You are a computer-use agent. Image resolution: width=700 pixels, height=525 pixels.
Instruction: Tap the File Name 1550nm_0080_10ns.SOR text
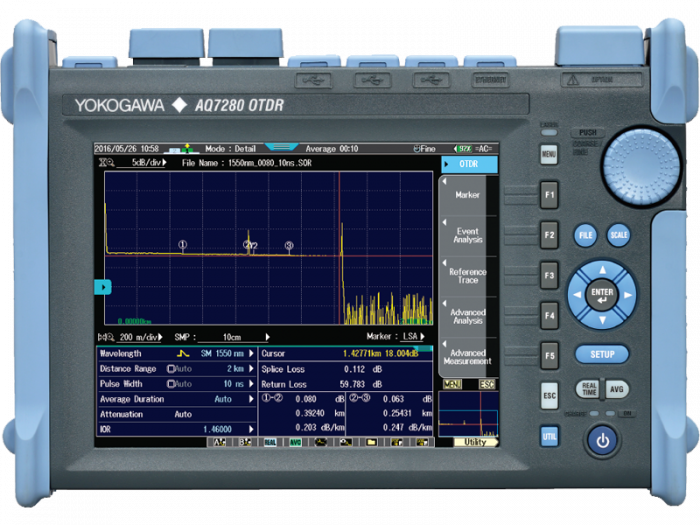point(247,163)
